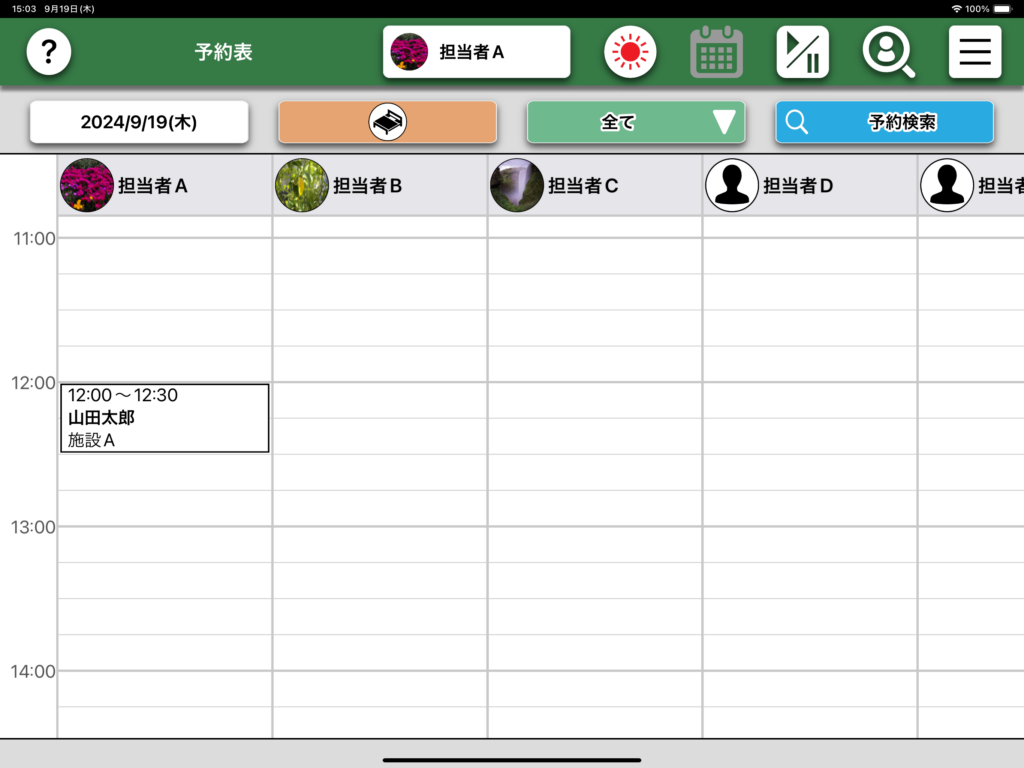The width and height of the screenshot is (1024, 768).
Task: Tap the help question mark icon
Action: click(x=48, y=52)
